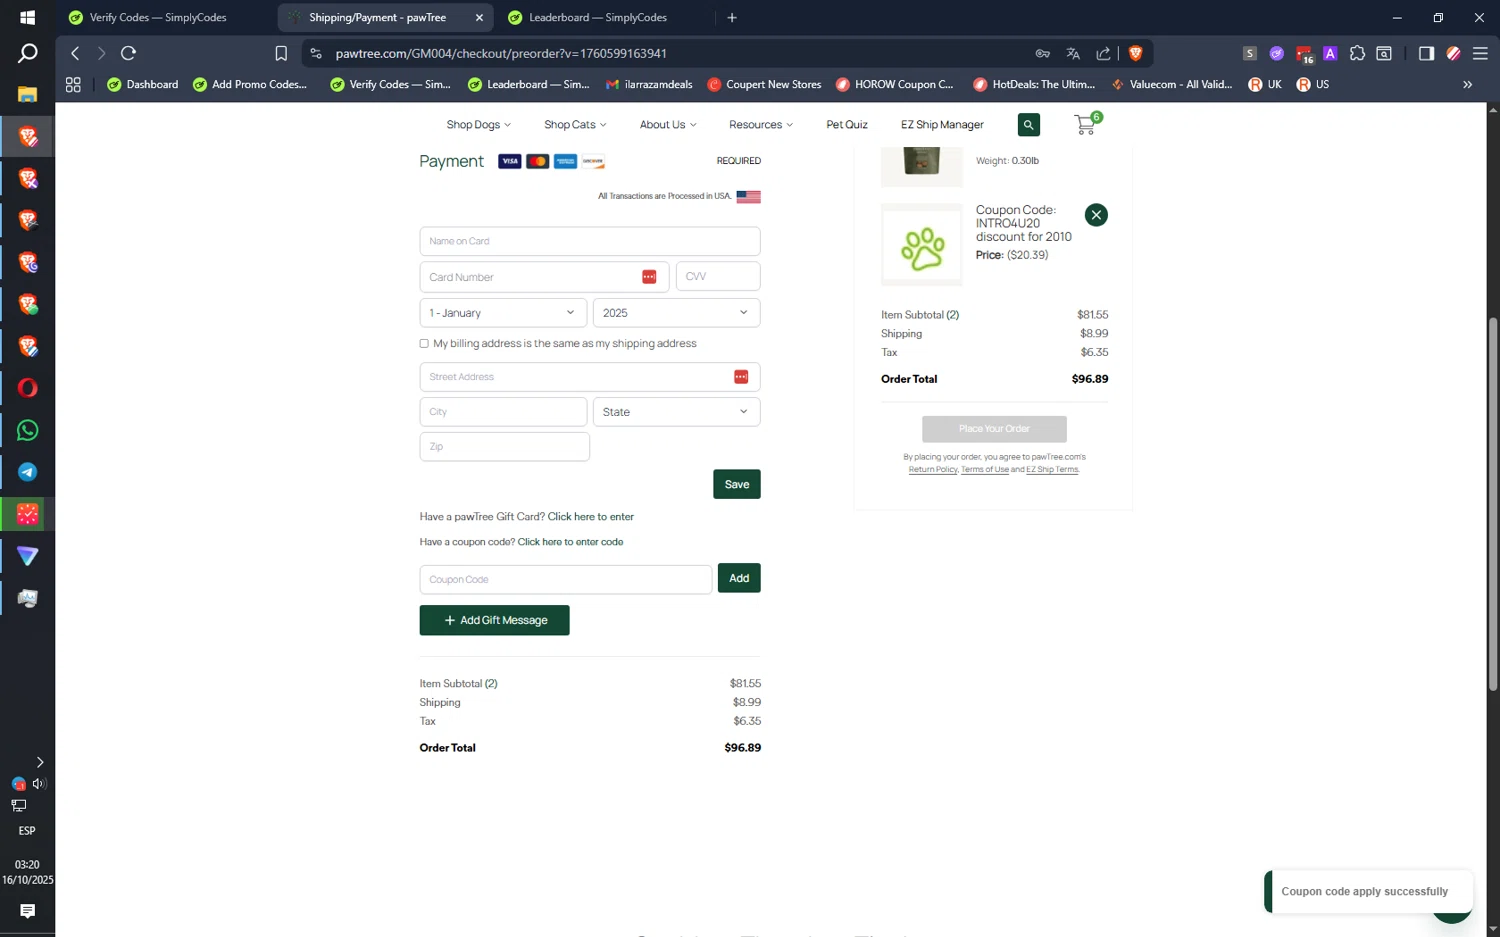Open Windows search in the taskbar

(27, 53)
